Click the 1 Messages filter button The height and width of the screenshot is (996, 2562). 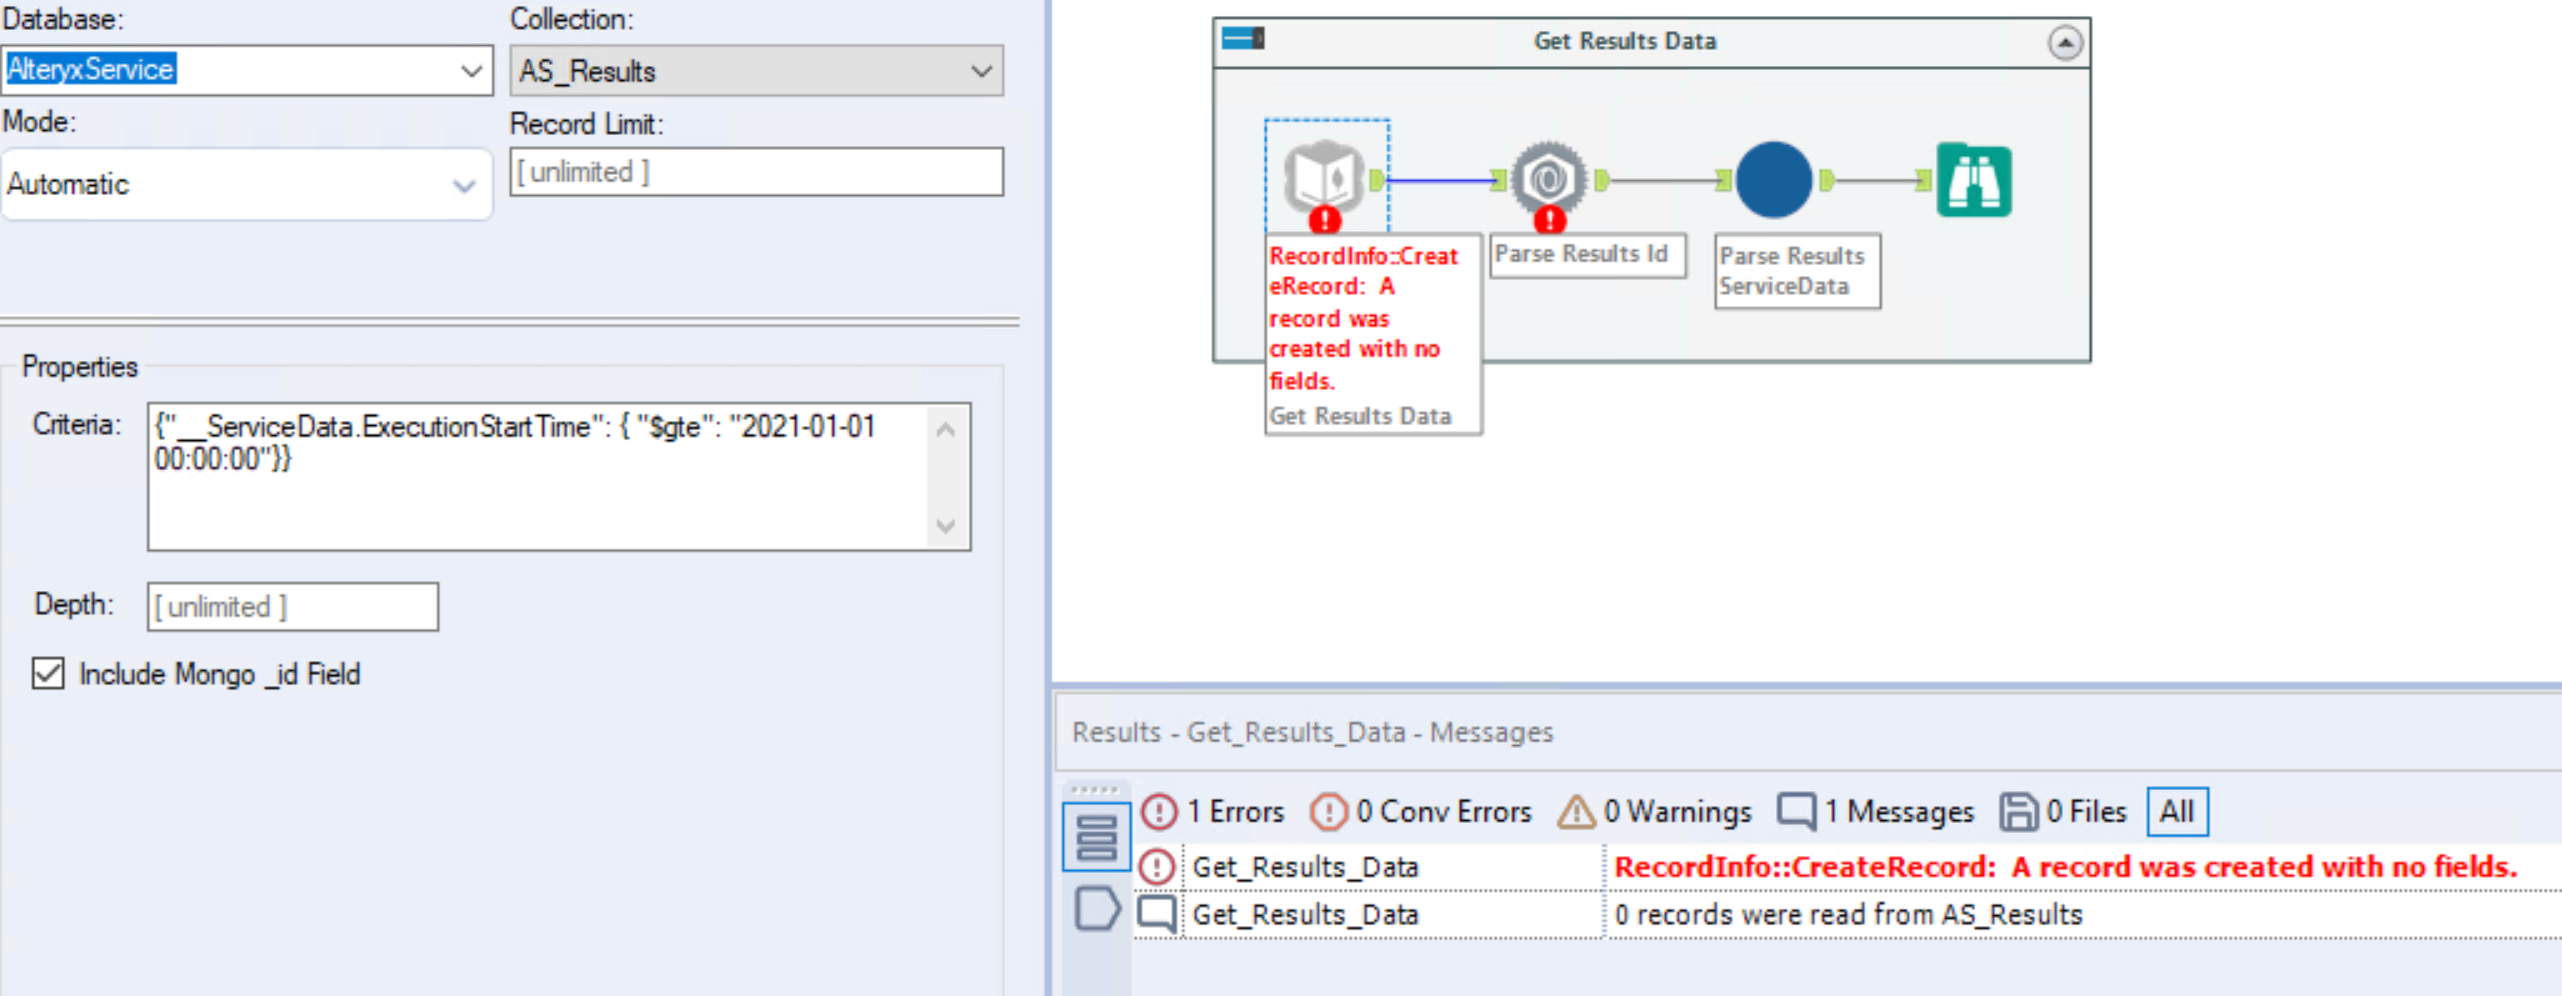[x=1796, y=812]
